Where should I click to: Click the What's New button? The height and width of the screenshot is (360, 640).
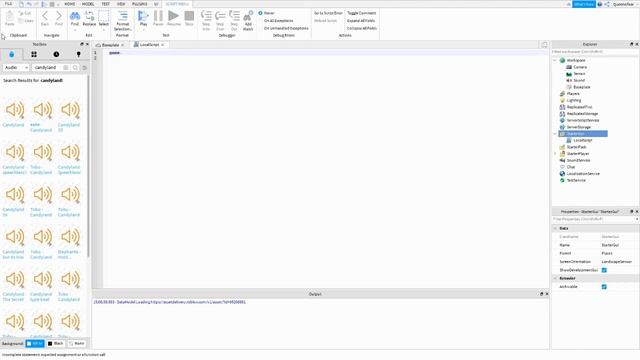584,4
